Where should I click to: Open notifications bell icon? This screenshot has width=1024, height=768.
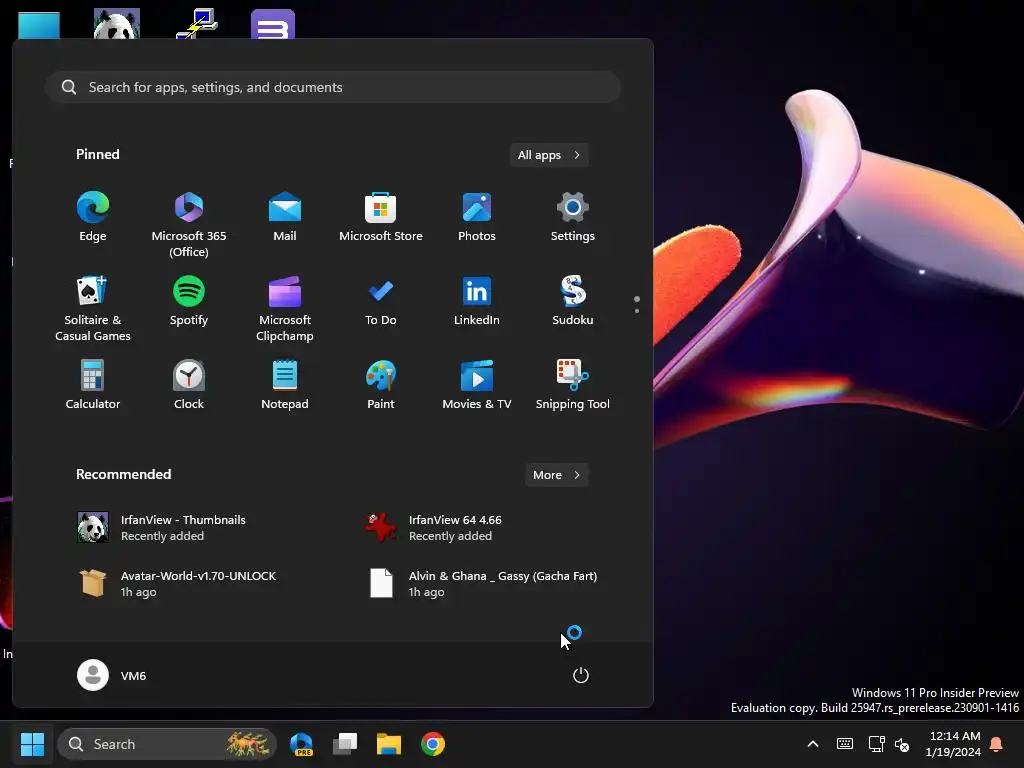[996, 744]
